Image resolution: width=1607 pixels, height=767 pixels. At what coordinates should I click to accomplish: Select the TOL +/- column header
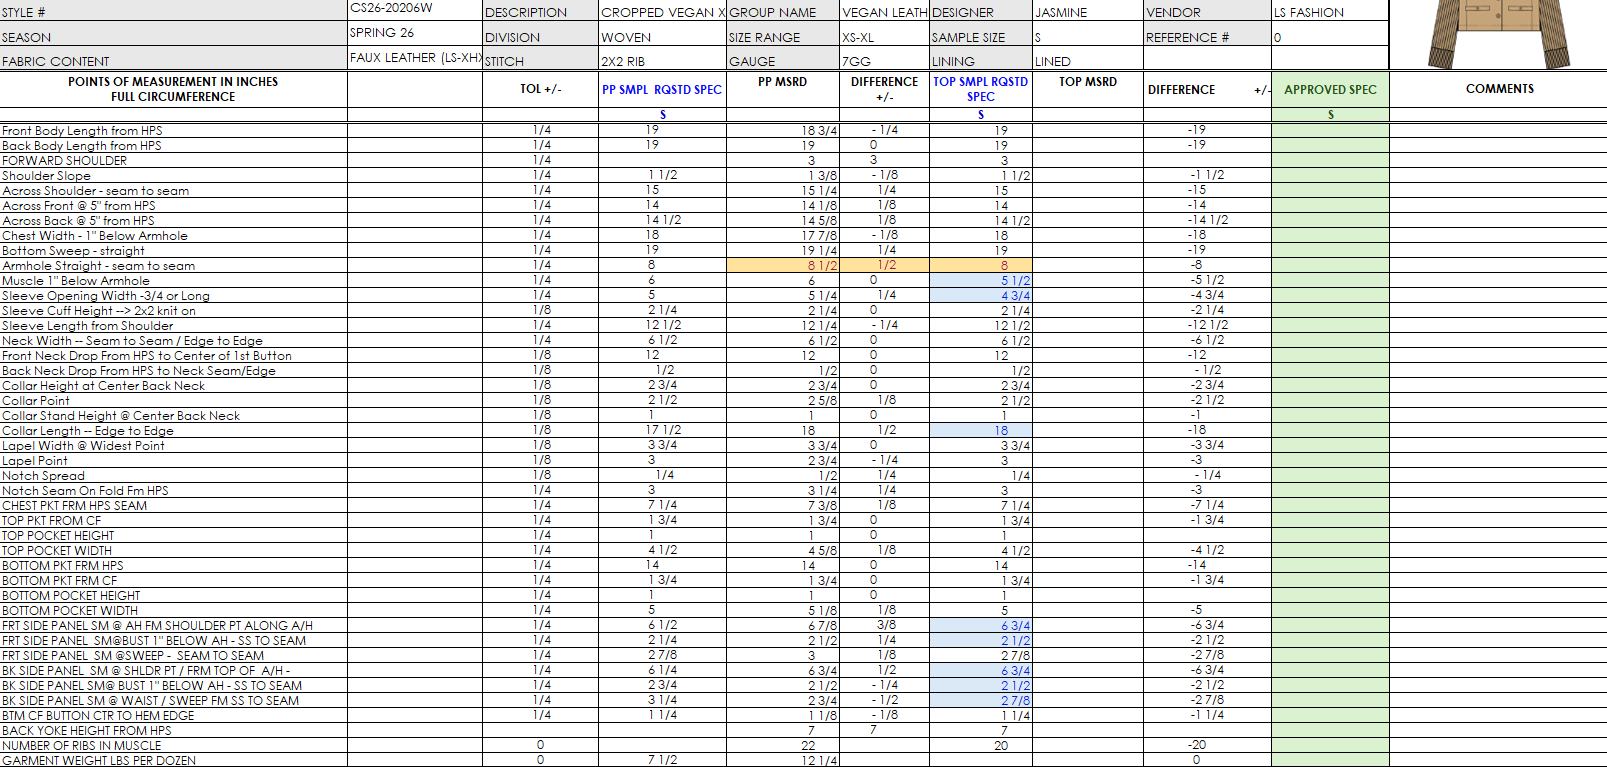pos(541,89)
